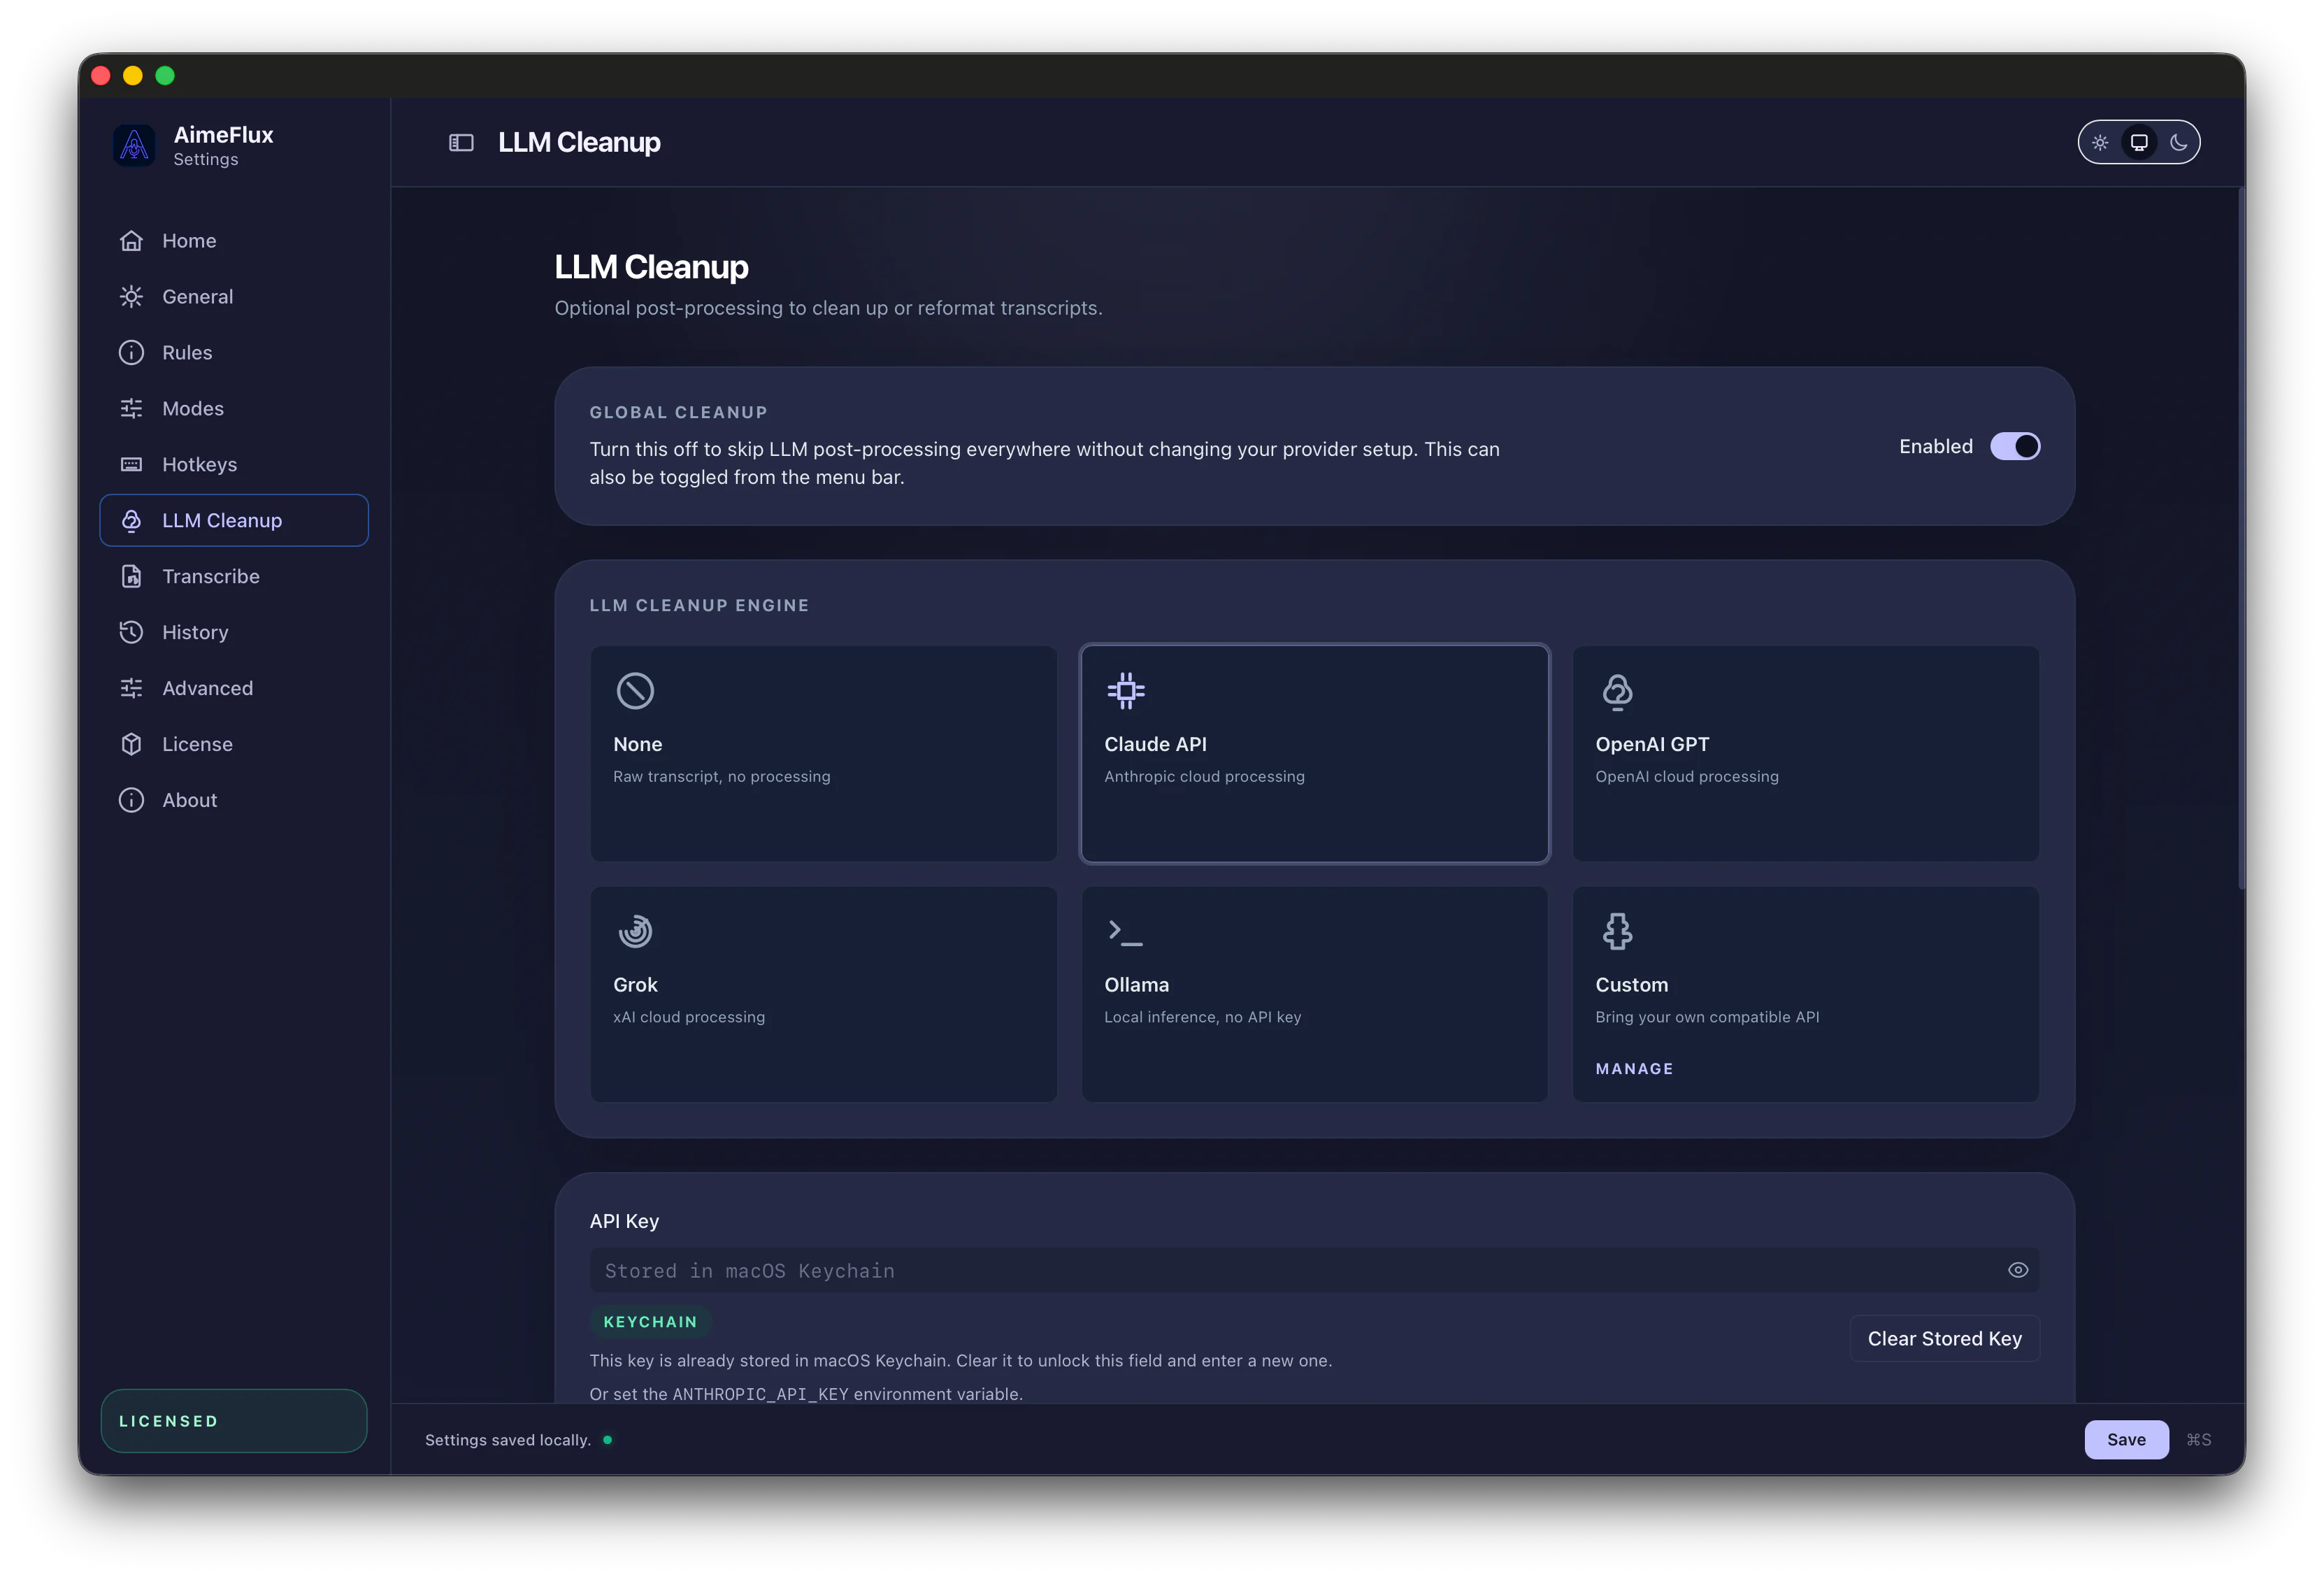This screenshot has width=2324, height=1579.
Task: Click MANAGE on the Custom card
Action: tap(1634, 1070)
